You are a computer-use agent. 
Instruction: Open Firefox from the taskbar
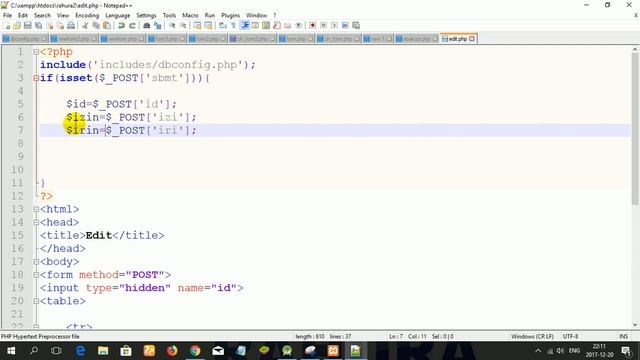click(x=172, y=351)
